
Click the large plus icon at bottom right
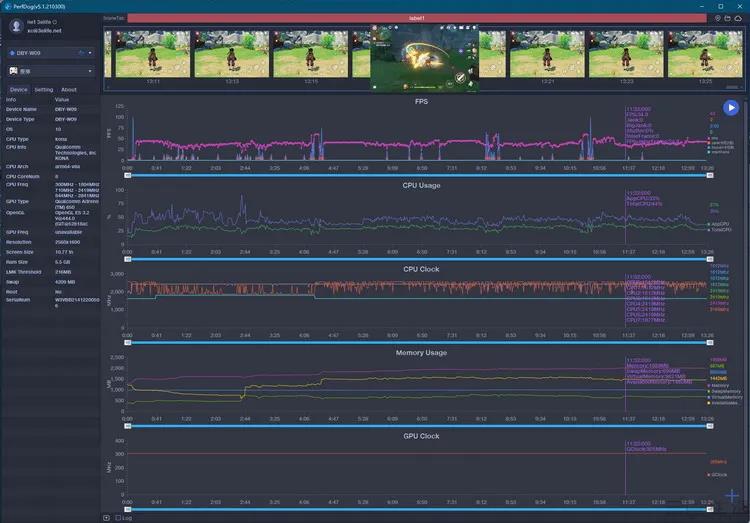pyautogui.click(x=732, y=496)
